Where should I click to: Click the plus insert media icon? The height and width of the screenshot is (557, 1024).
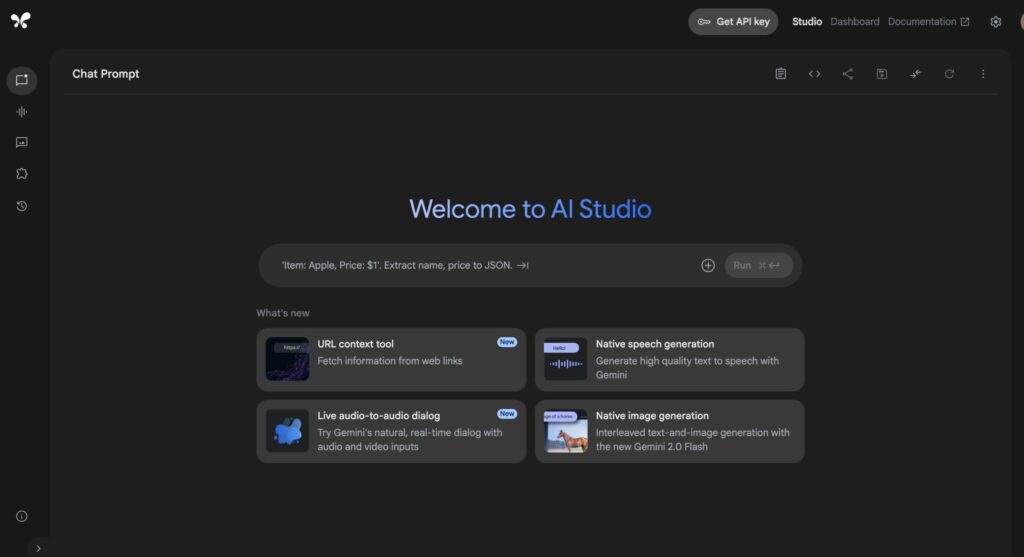tap(708, 265)
